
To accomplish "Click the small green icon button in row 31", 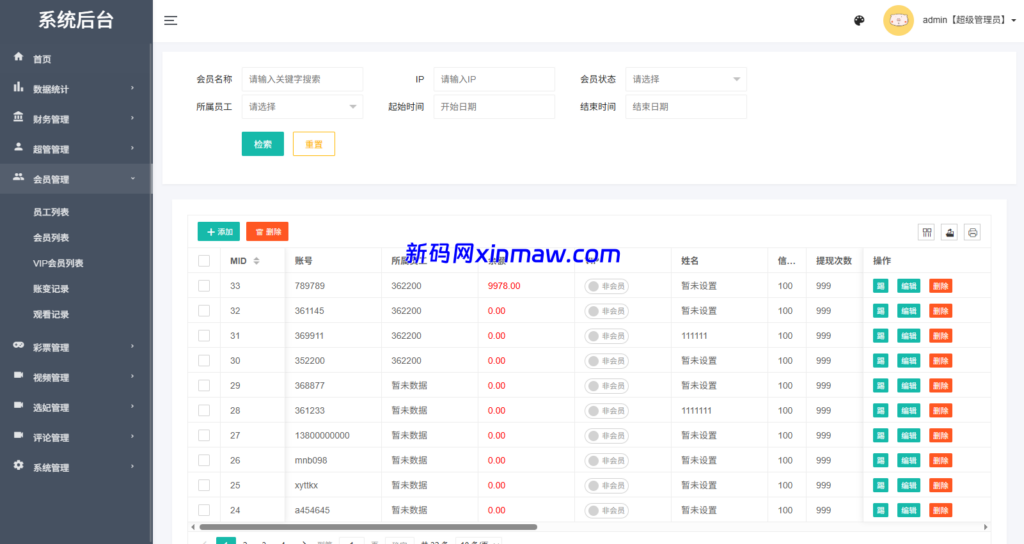I will pos(880,336).
